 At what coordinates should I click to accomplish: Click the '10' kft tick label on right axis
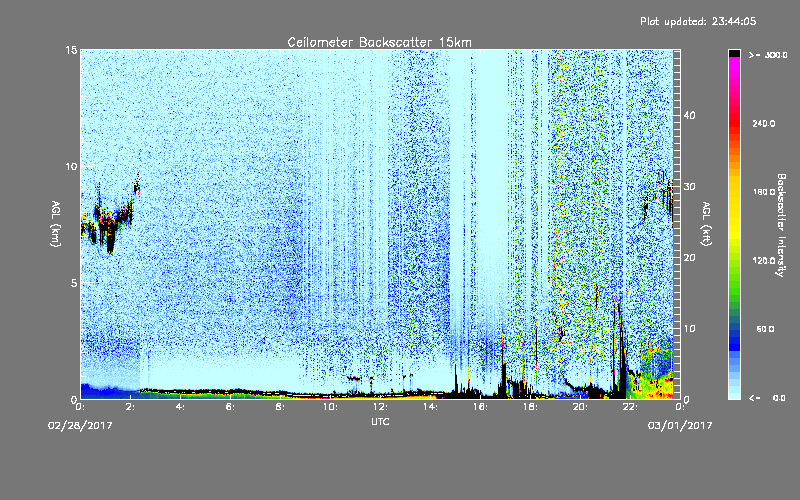click(x=689, y=329)
